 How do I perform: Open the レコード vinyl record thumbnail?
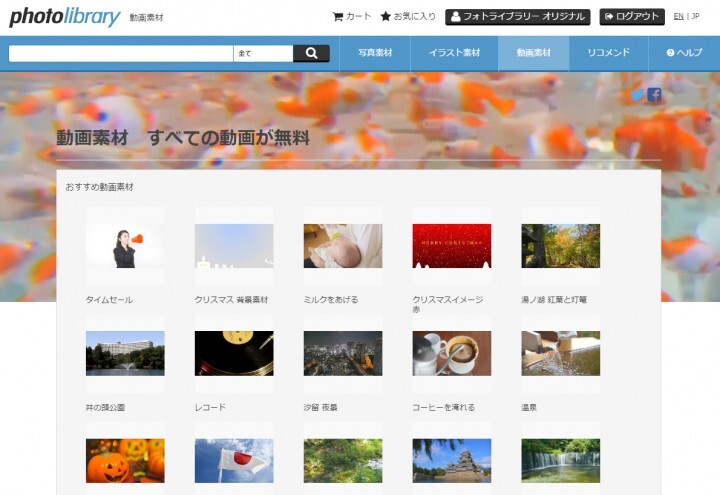(x=233, y=353)
